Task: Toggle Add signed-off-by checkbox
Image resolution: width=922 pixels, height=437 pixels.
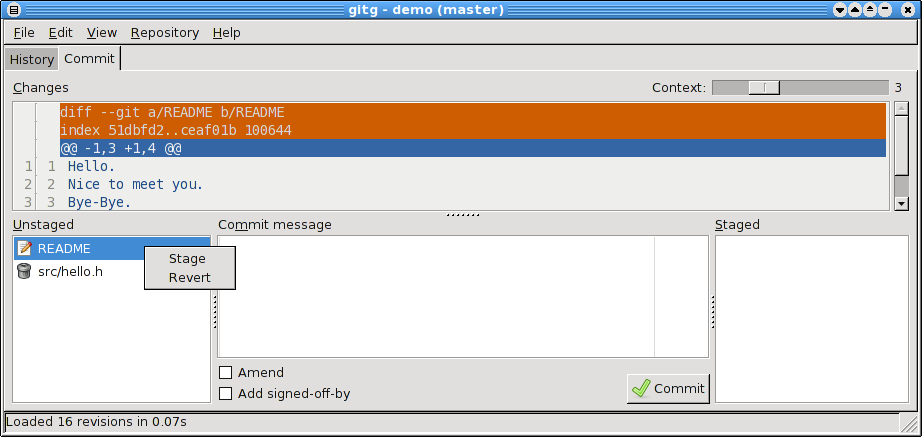Action: [225, 393]
